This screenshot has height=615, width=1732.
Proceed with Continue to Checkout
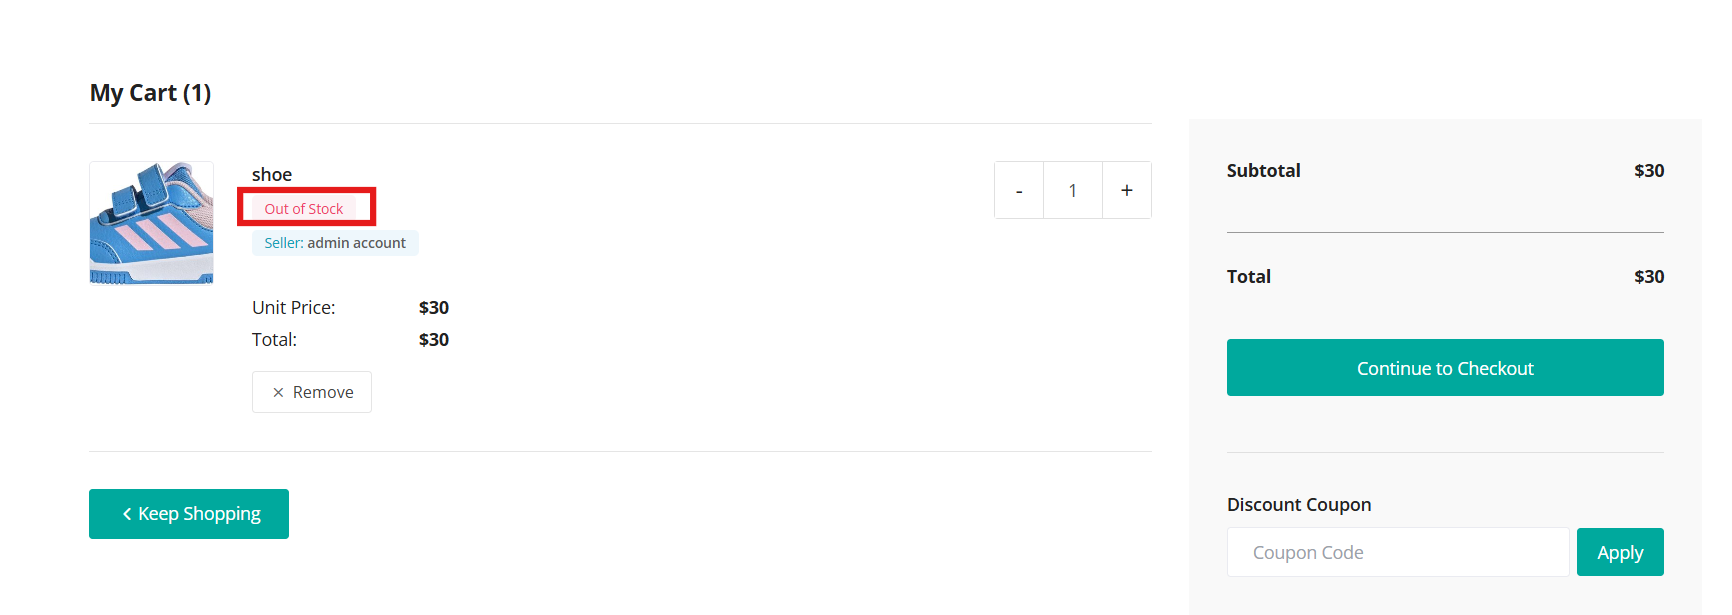click(x=1445, y=368)
